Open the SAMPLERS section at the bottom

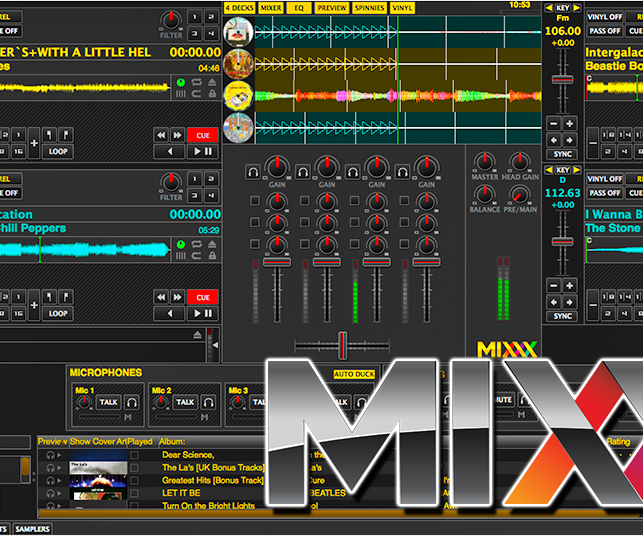(x=32, y=529)
